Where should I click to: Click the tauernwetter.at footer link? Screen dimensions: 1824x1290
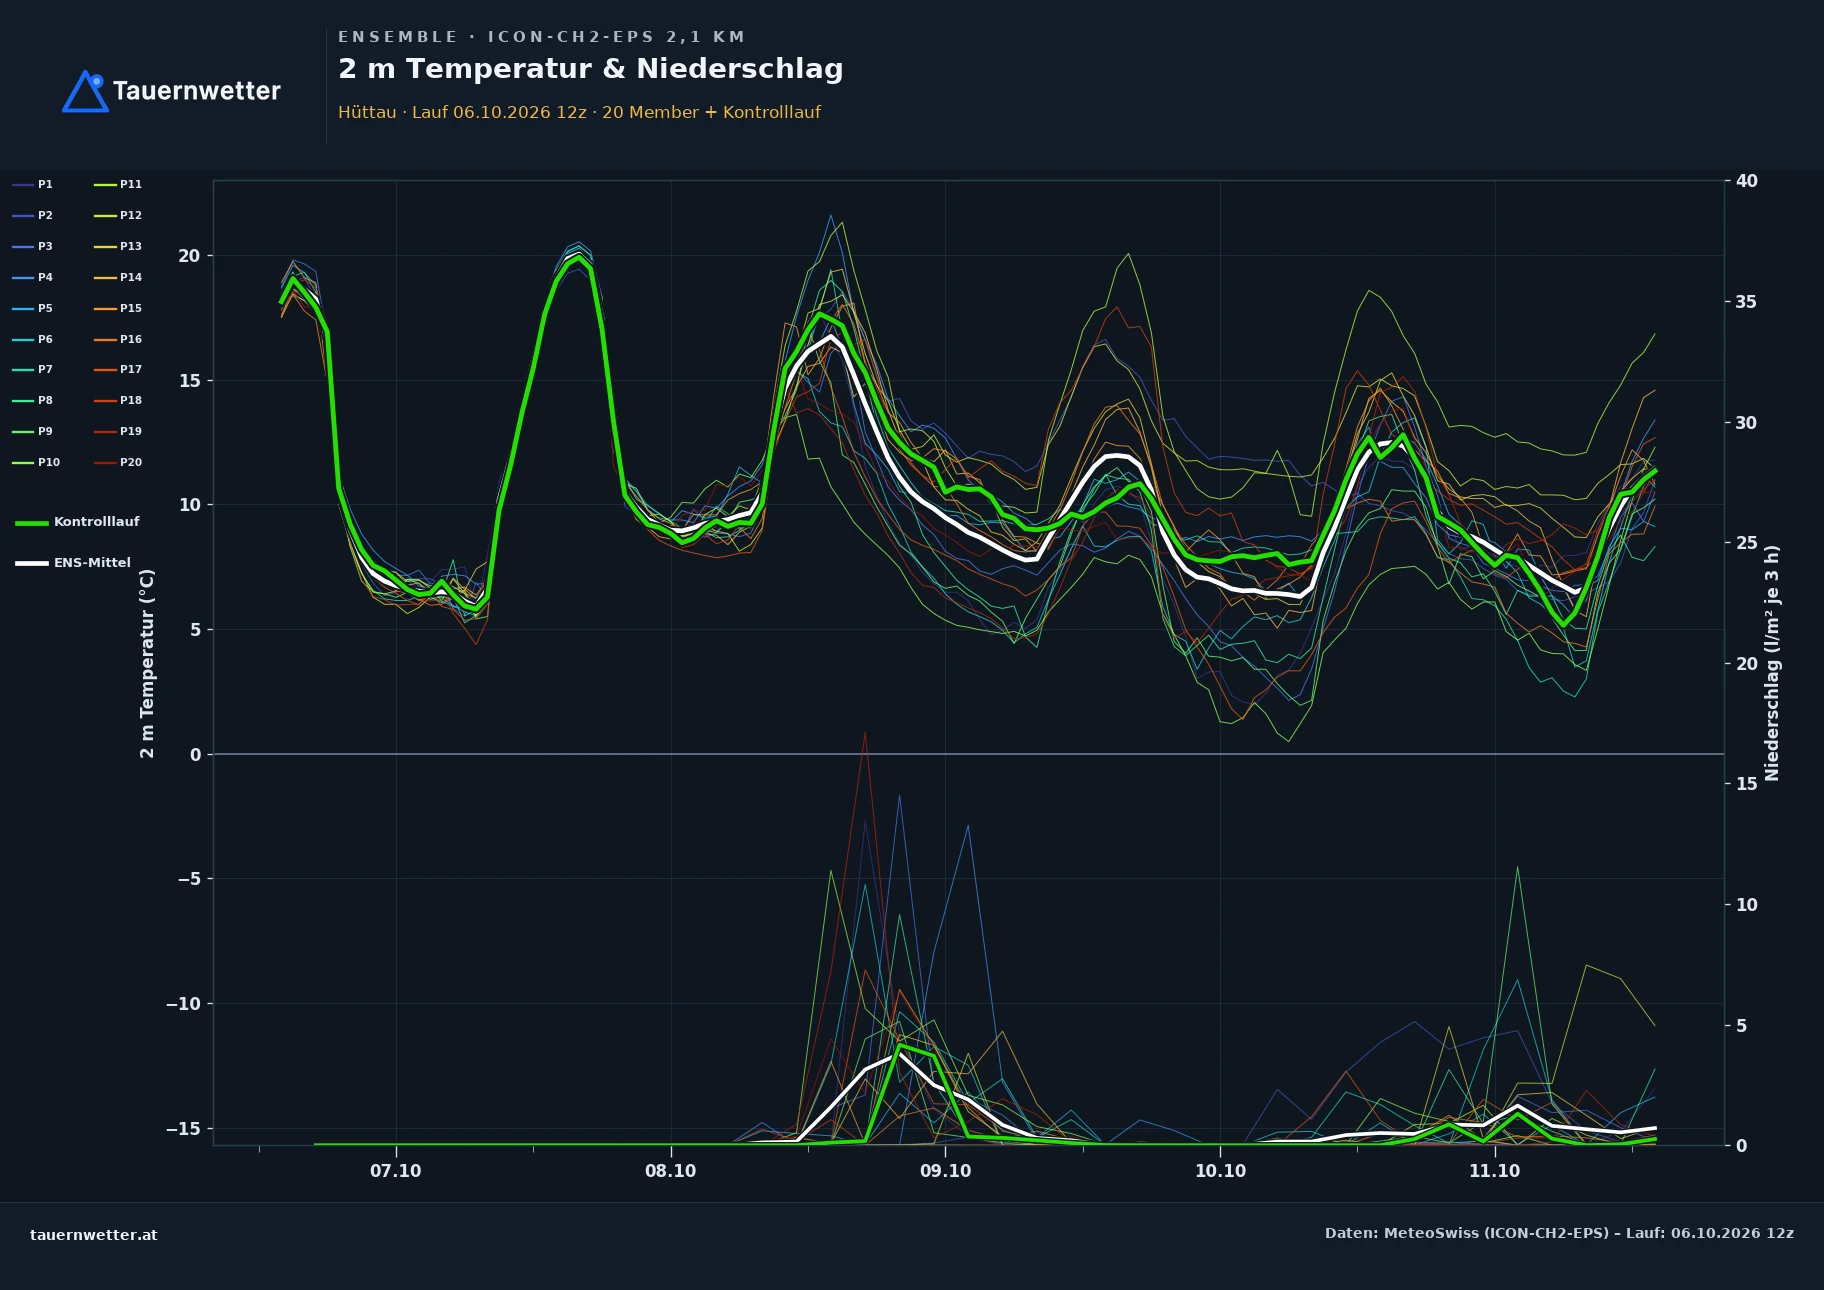94,1235
